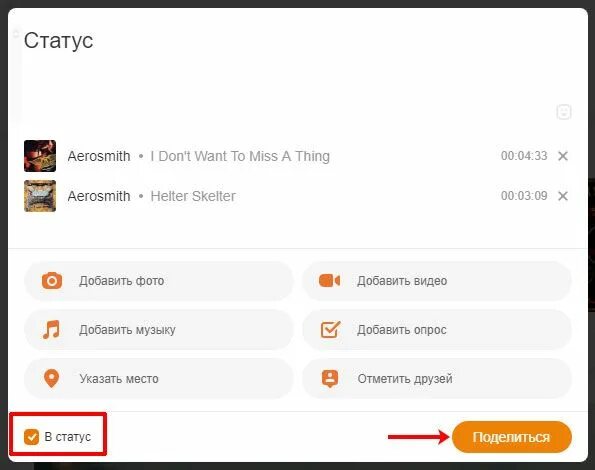Choose Добавить опрос
This screenshot has height=470, width=595.
pos(437,329)
